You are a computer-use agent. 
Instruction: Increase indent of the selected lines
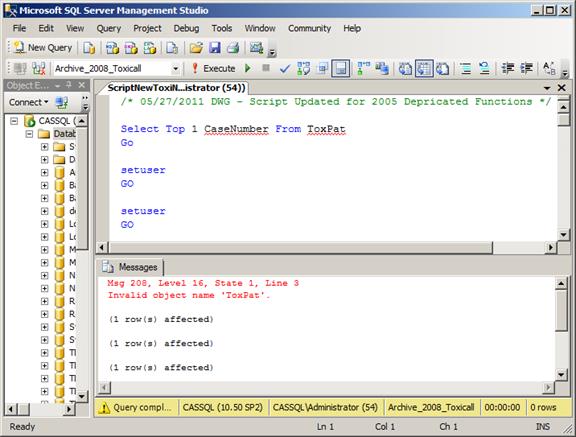point(526,68)
